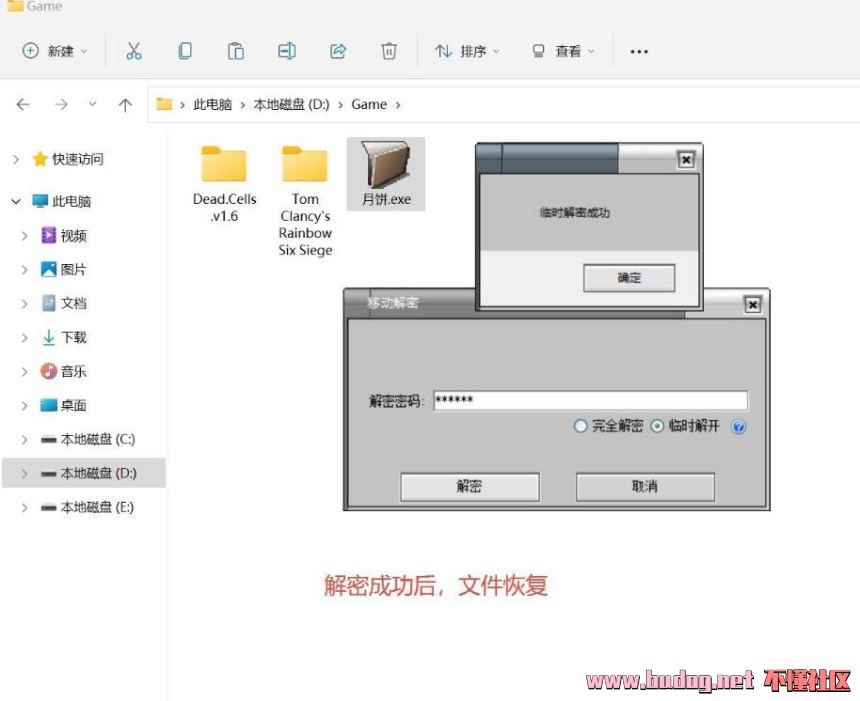Expand the 快速访问 tree node
This screenshot has height=701, width=860.
pos(16,159)
